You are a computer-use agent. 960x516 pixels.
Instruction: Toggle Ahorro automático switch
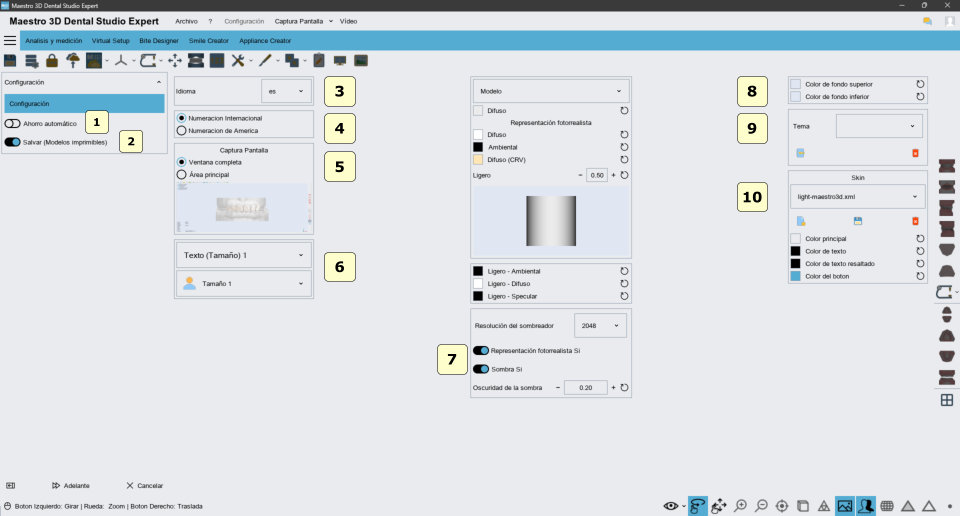(x=12, y=124)
